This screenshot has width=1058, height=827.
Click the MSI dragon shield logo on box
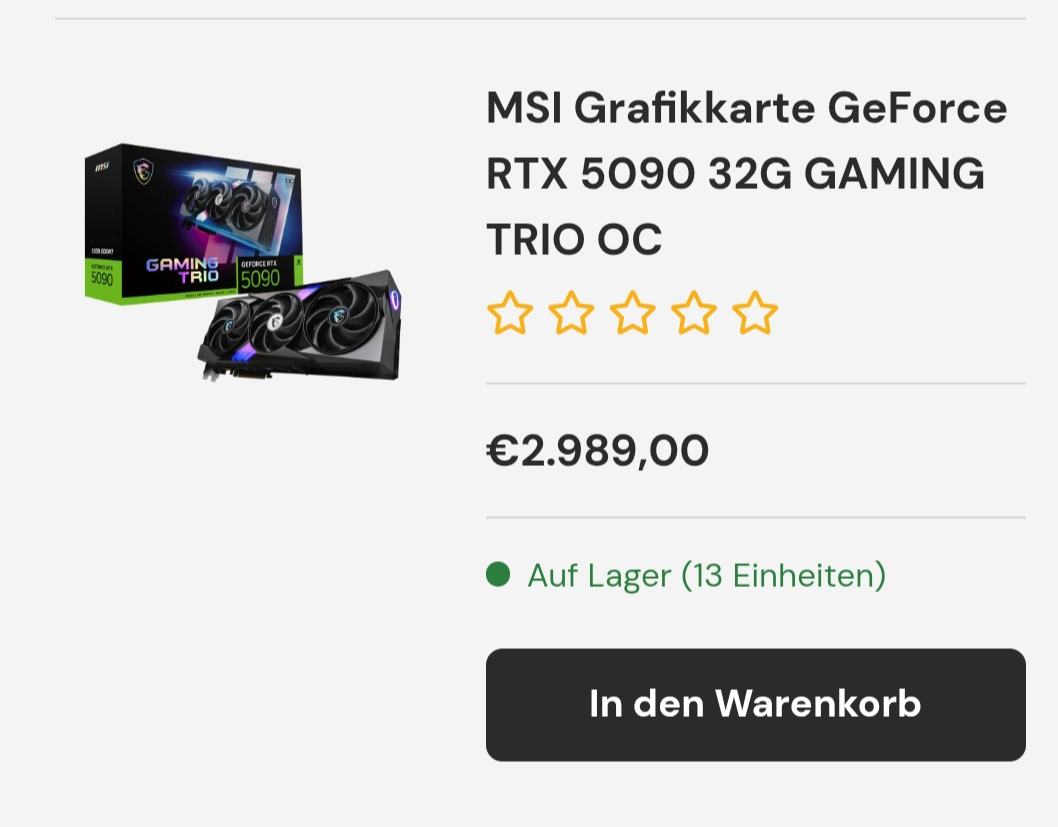point(142,171)
